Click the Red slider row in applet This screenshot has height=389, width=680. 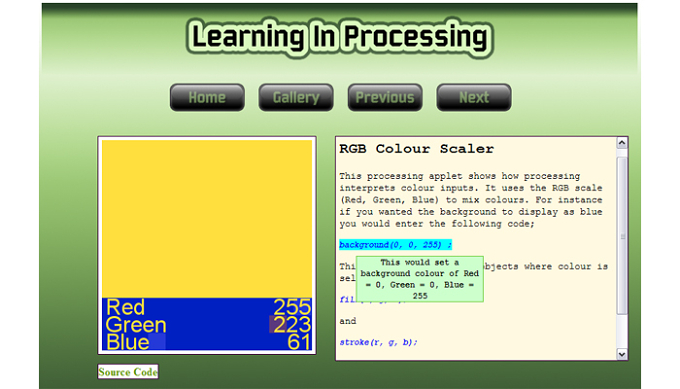point(207,307)
